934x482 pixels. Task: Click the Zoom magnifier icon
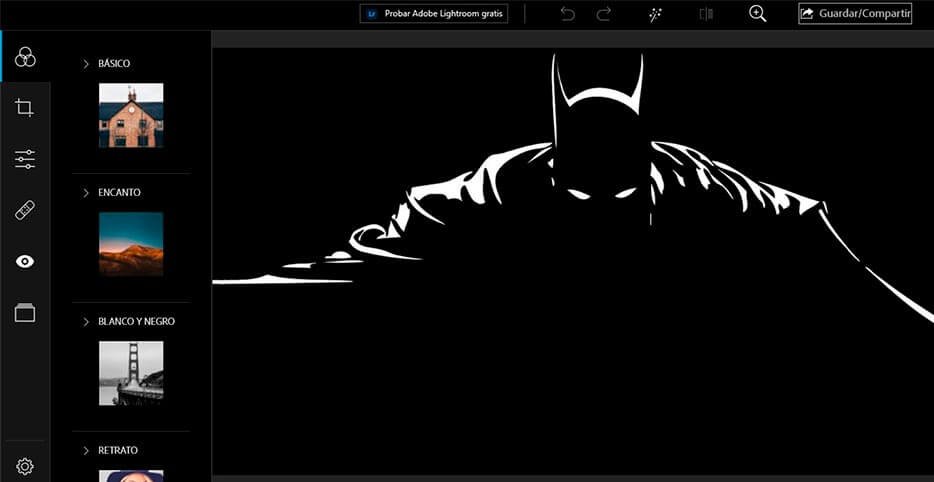tap(758, 14)
